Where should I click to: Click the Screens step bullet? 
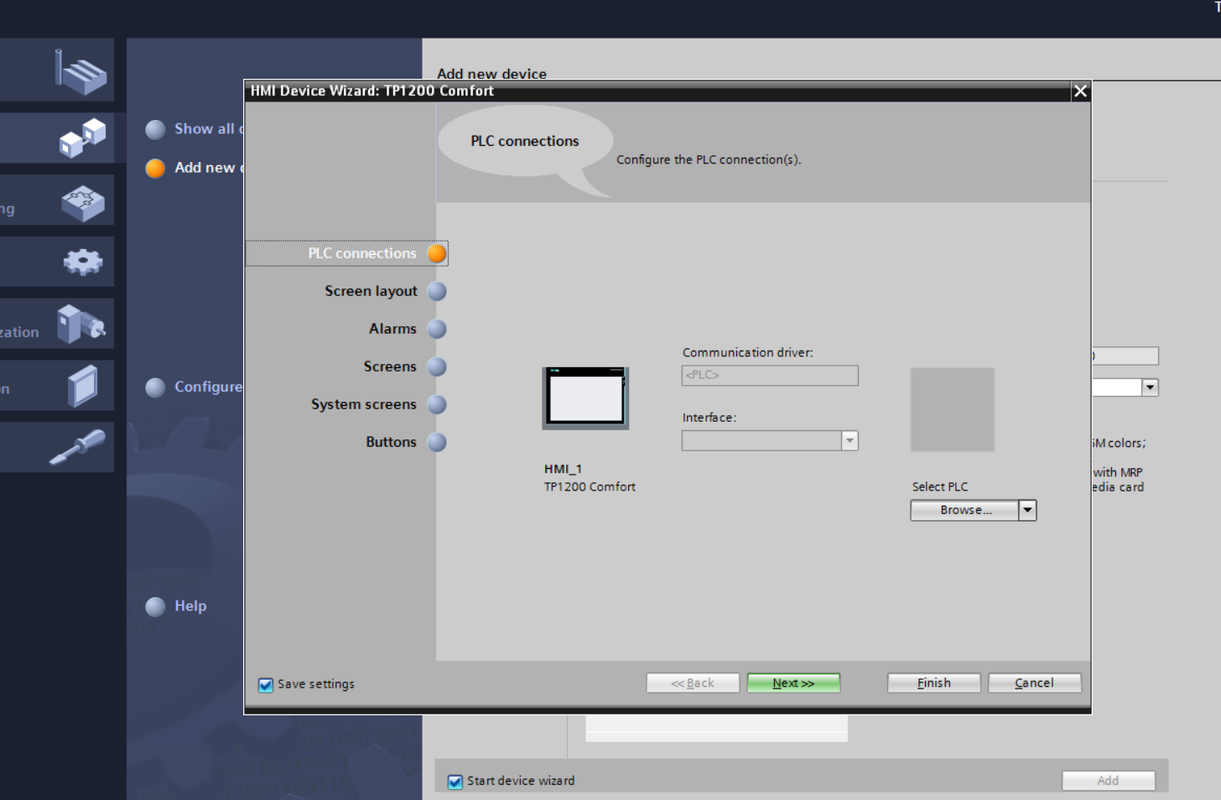point(437,367)
